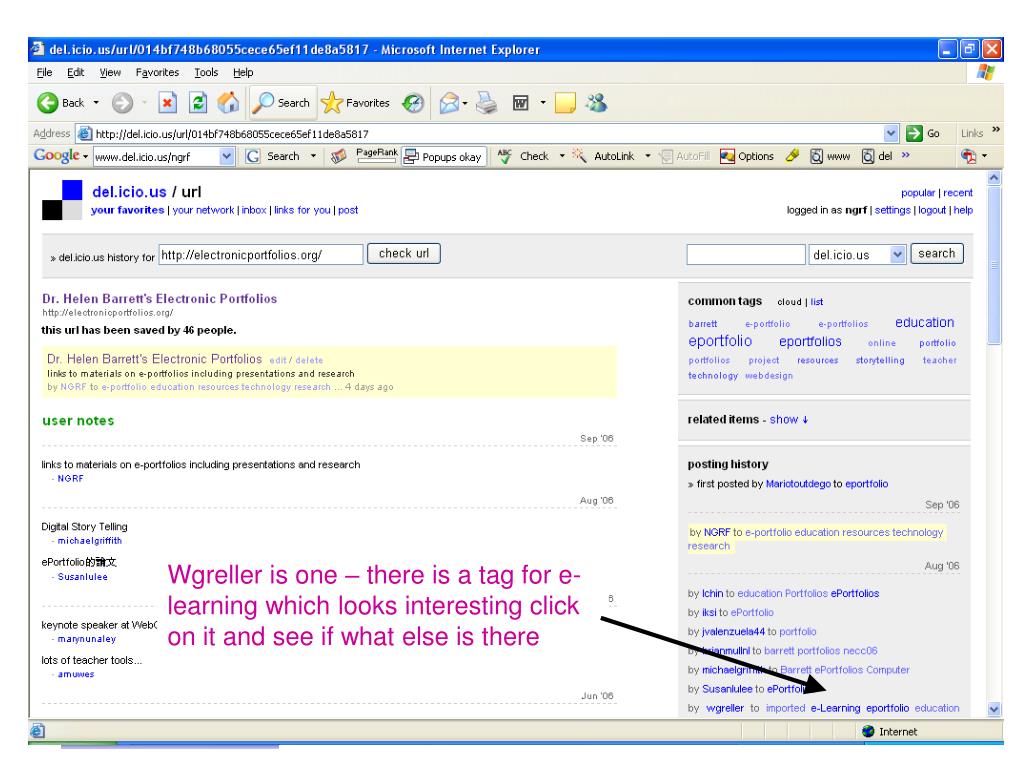Toggle the 'Popups okay' blocker button
Viewport: 1024px width, 768px height.
click(x=443, y=157)
